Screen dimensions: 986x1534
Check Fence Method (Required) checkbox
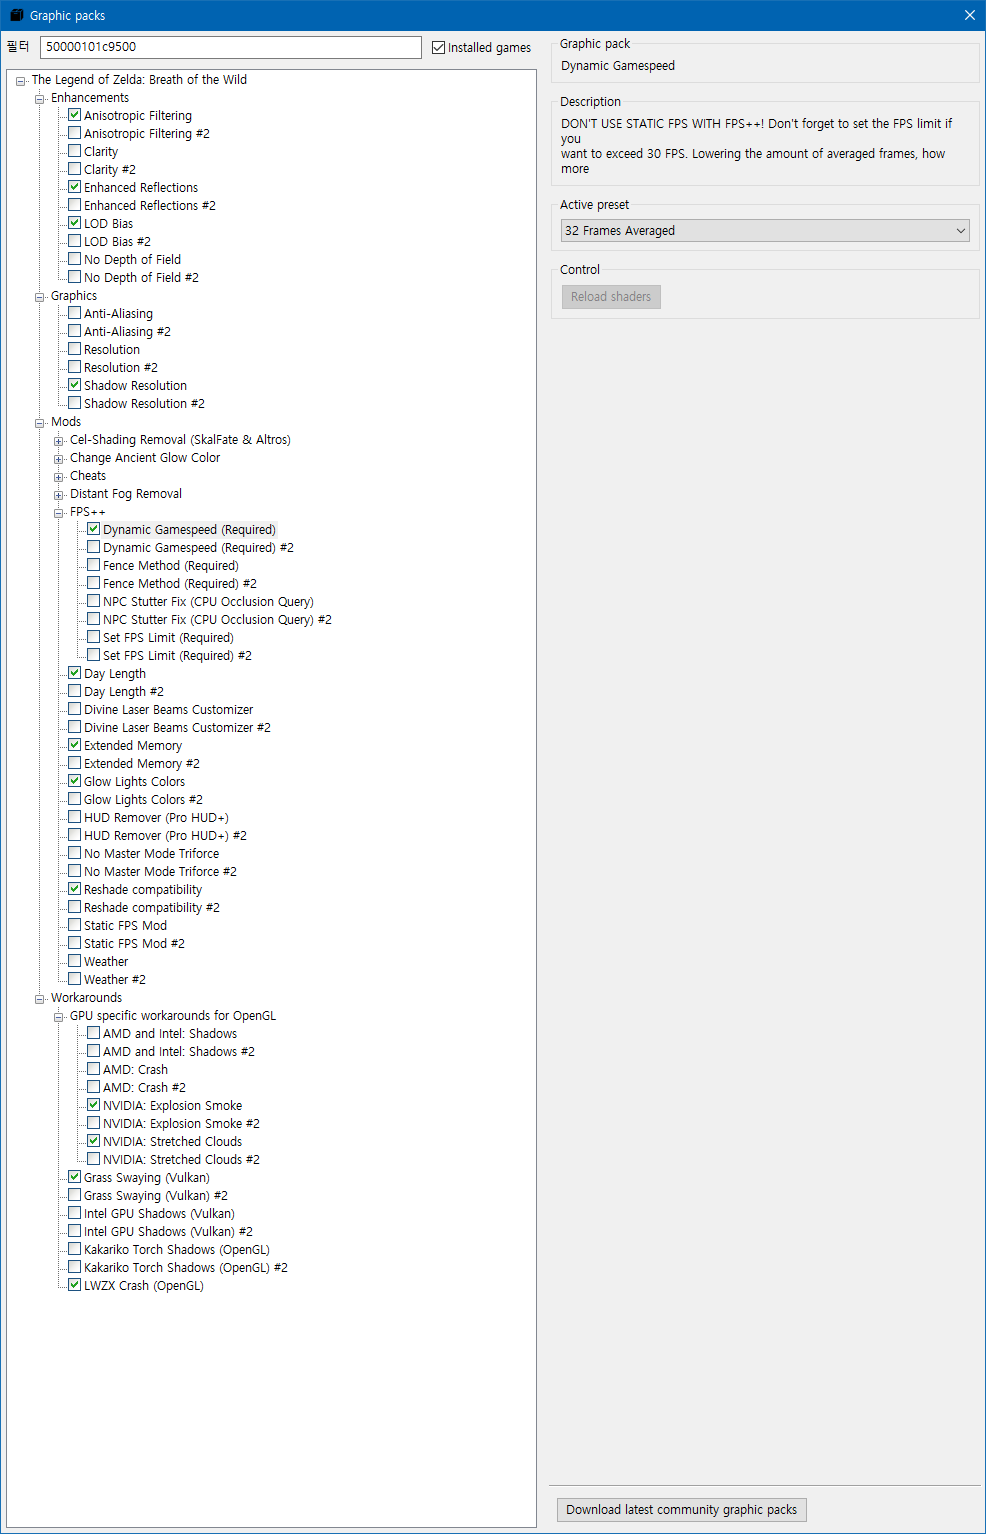[93, 565]
